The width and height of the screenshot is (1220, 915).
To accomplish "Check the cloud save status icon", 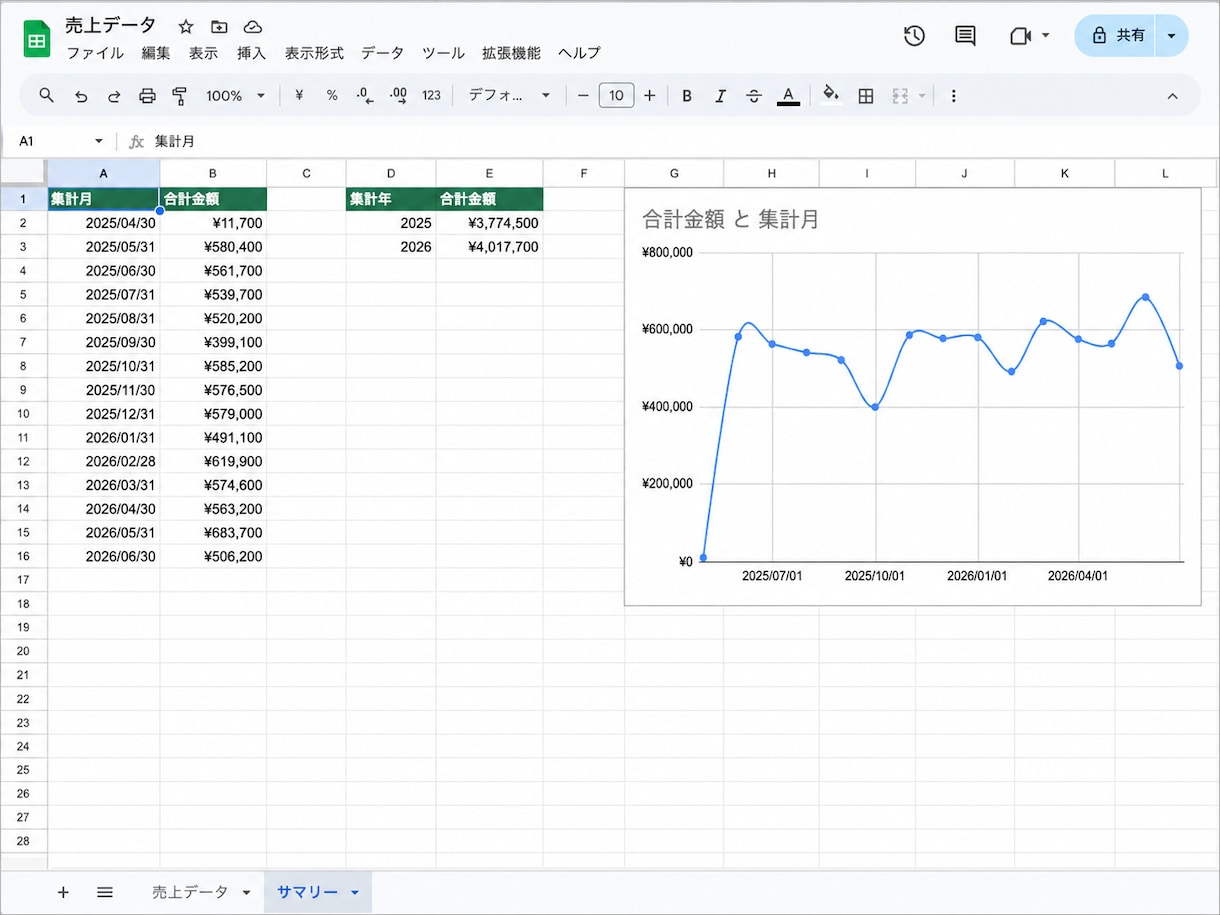I will (253, 27).
